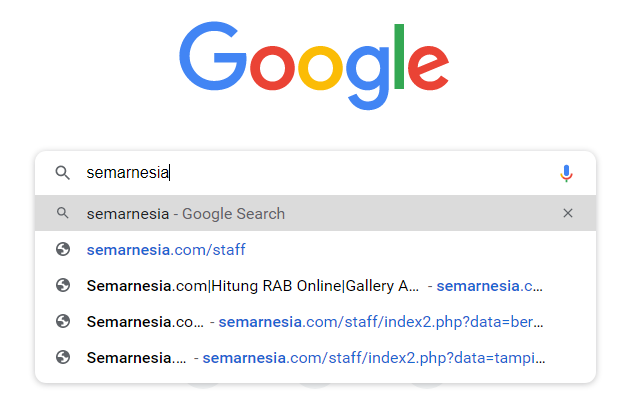Image resolution: width=617 pixels, height=401 pixels.
Task: Click globe icon of the data=ber suggestion
Action: (63, 321)
